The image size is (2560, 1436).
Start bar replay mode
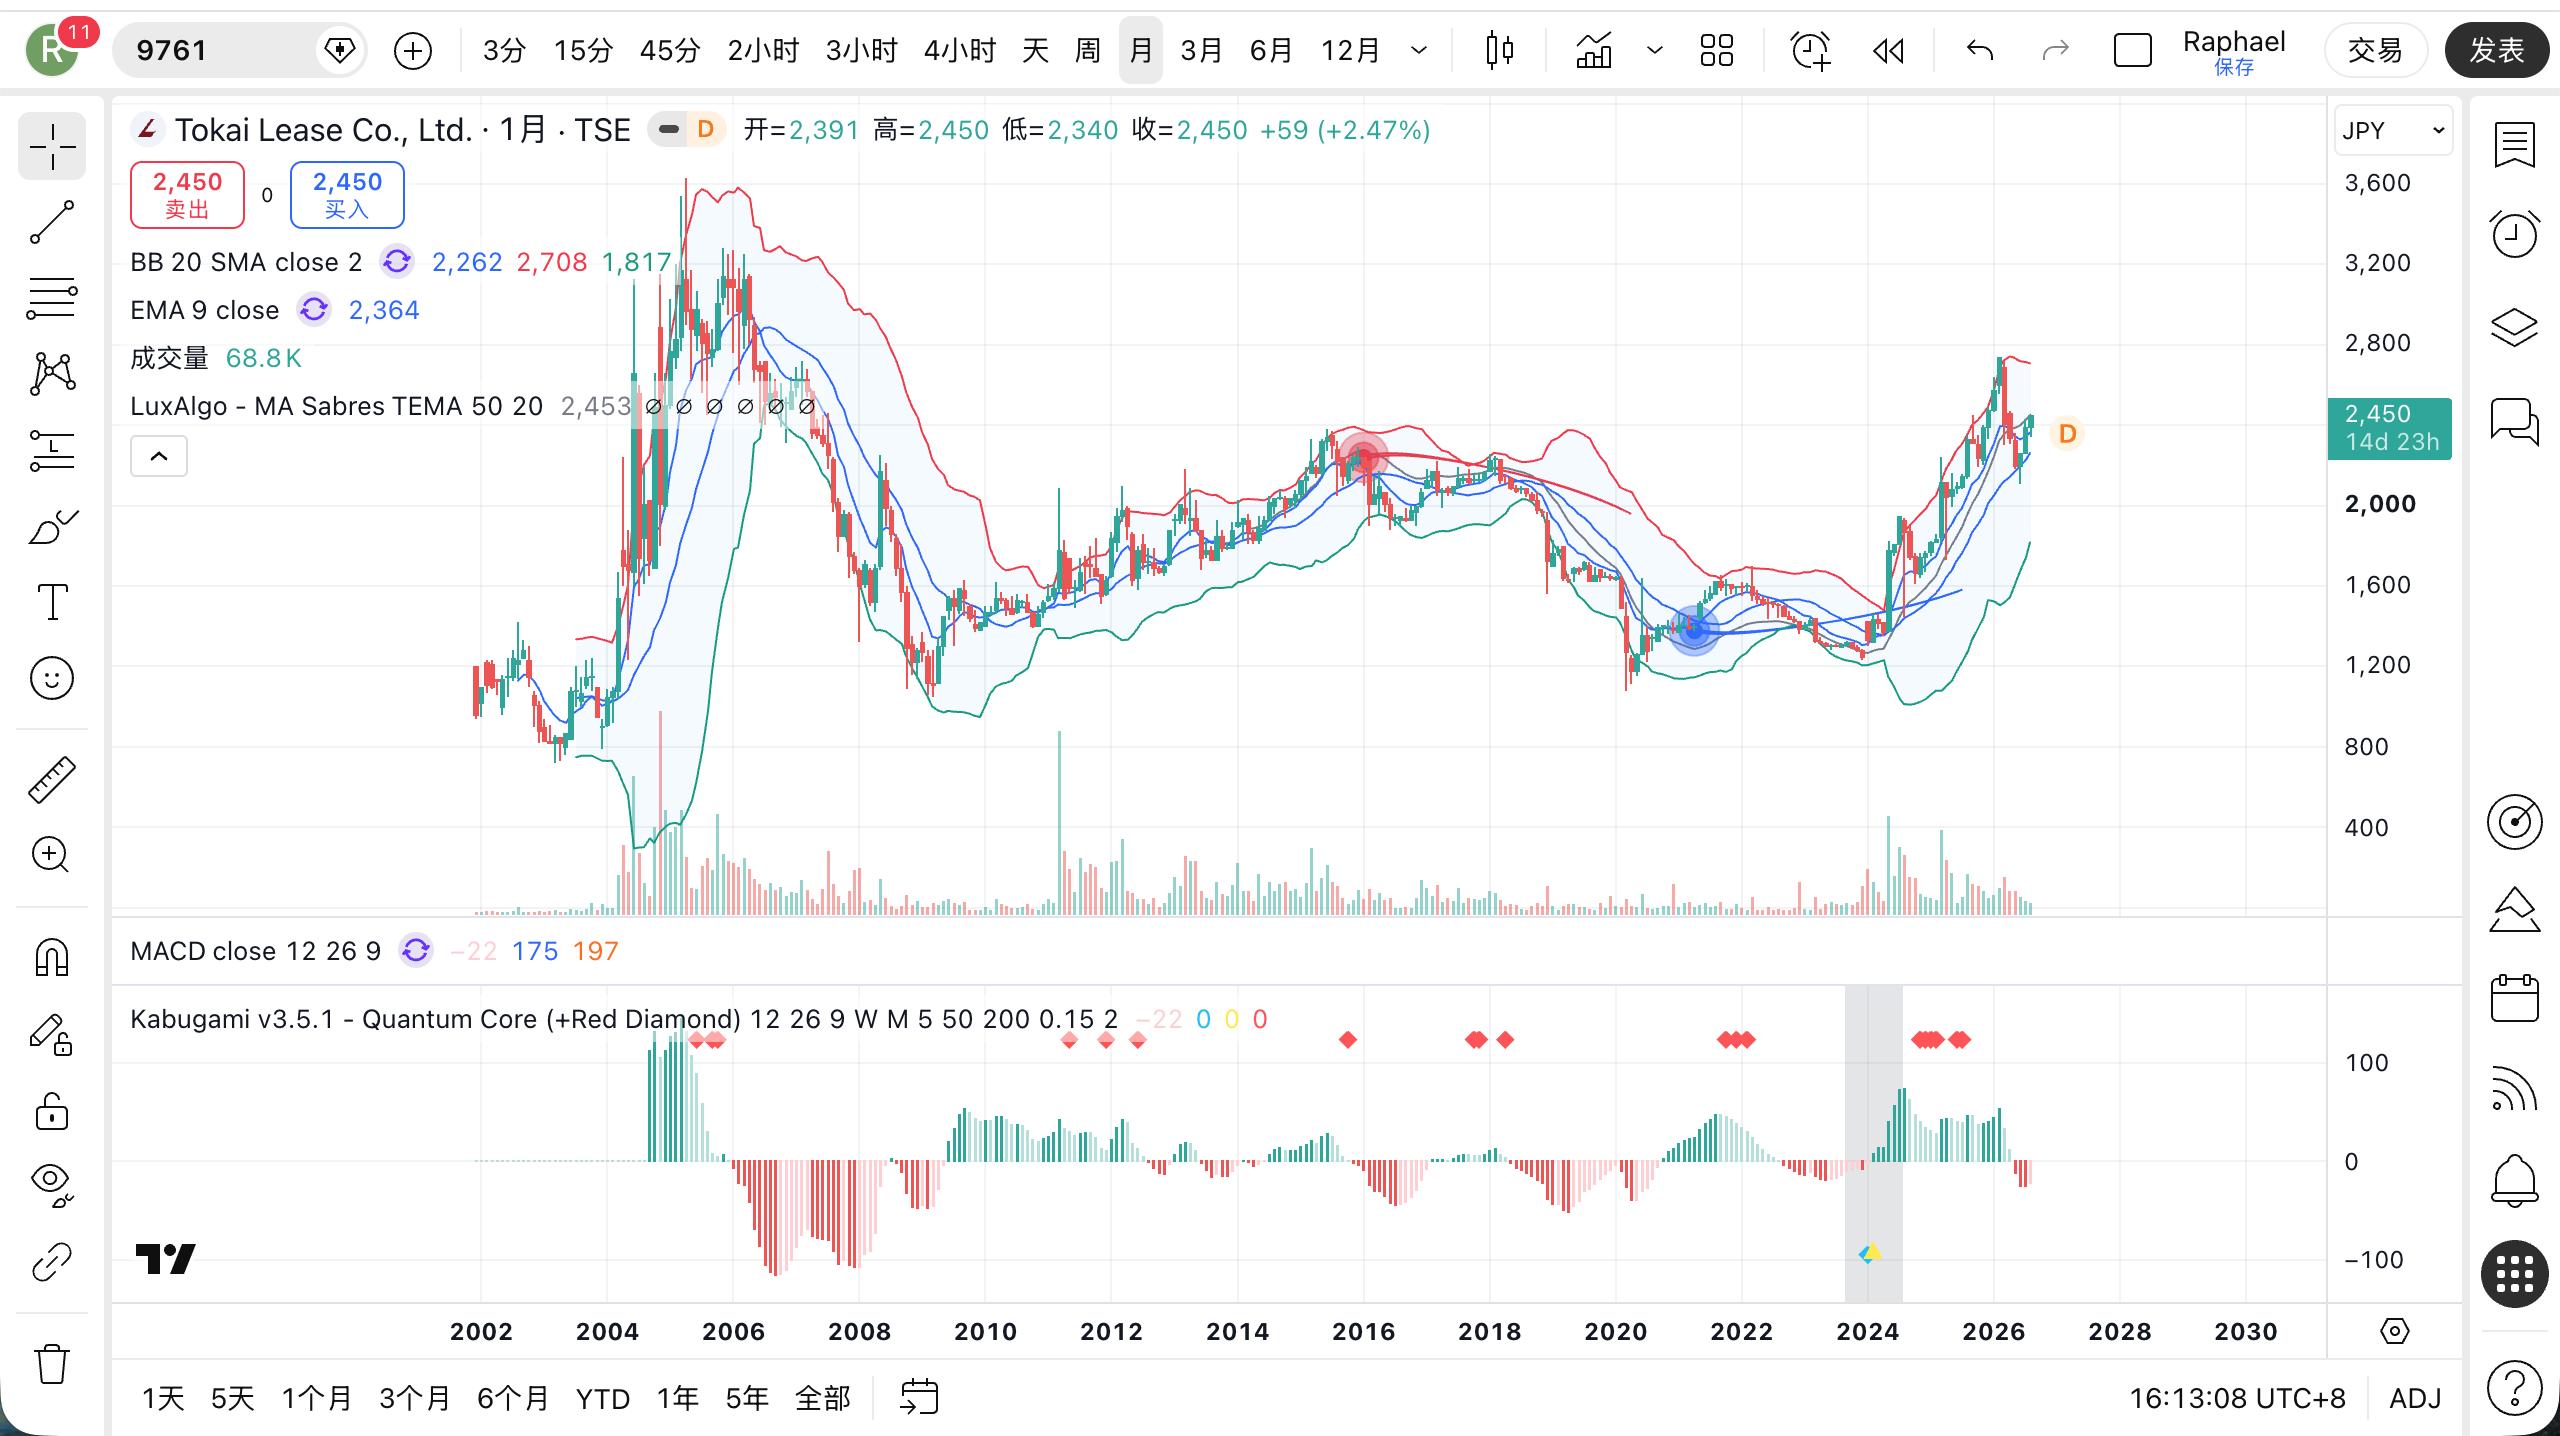[1888, 50]
